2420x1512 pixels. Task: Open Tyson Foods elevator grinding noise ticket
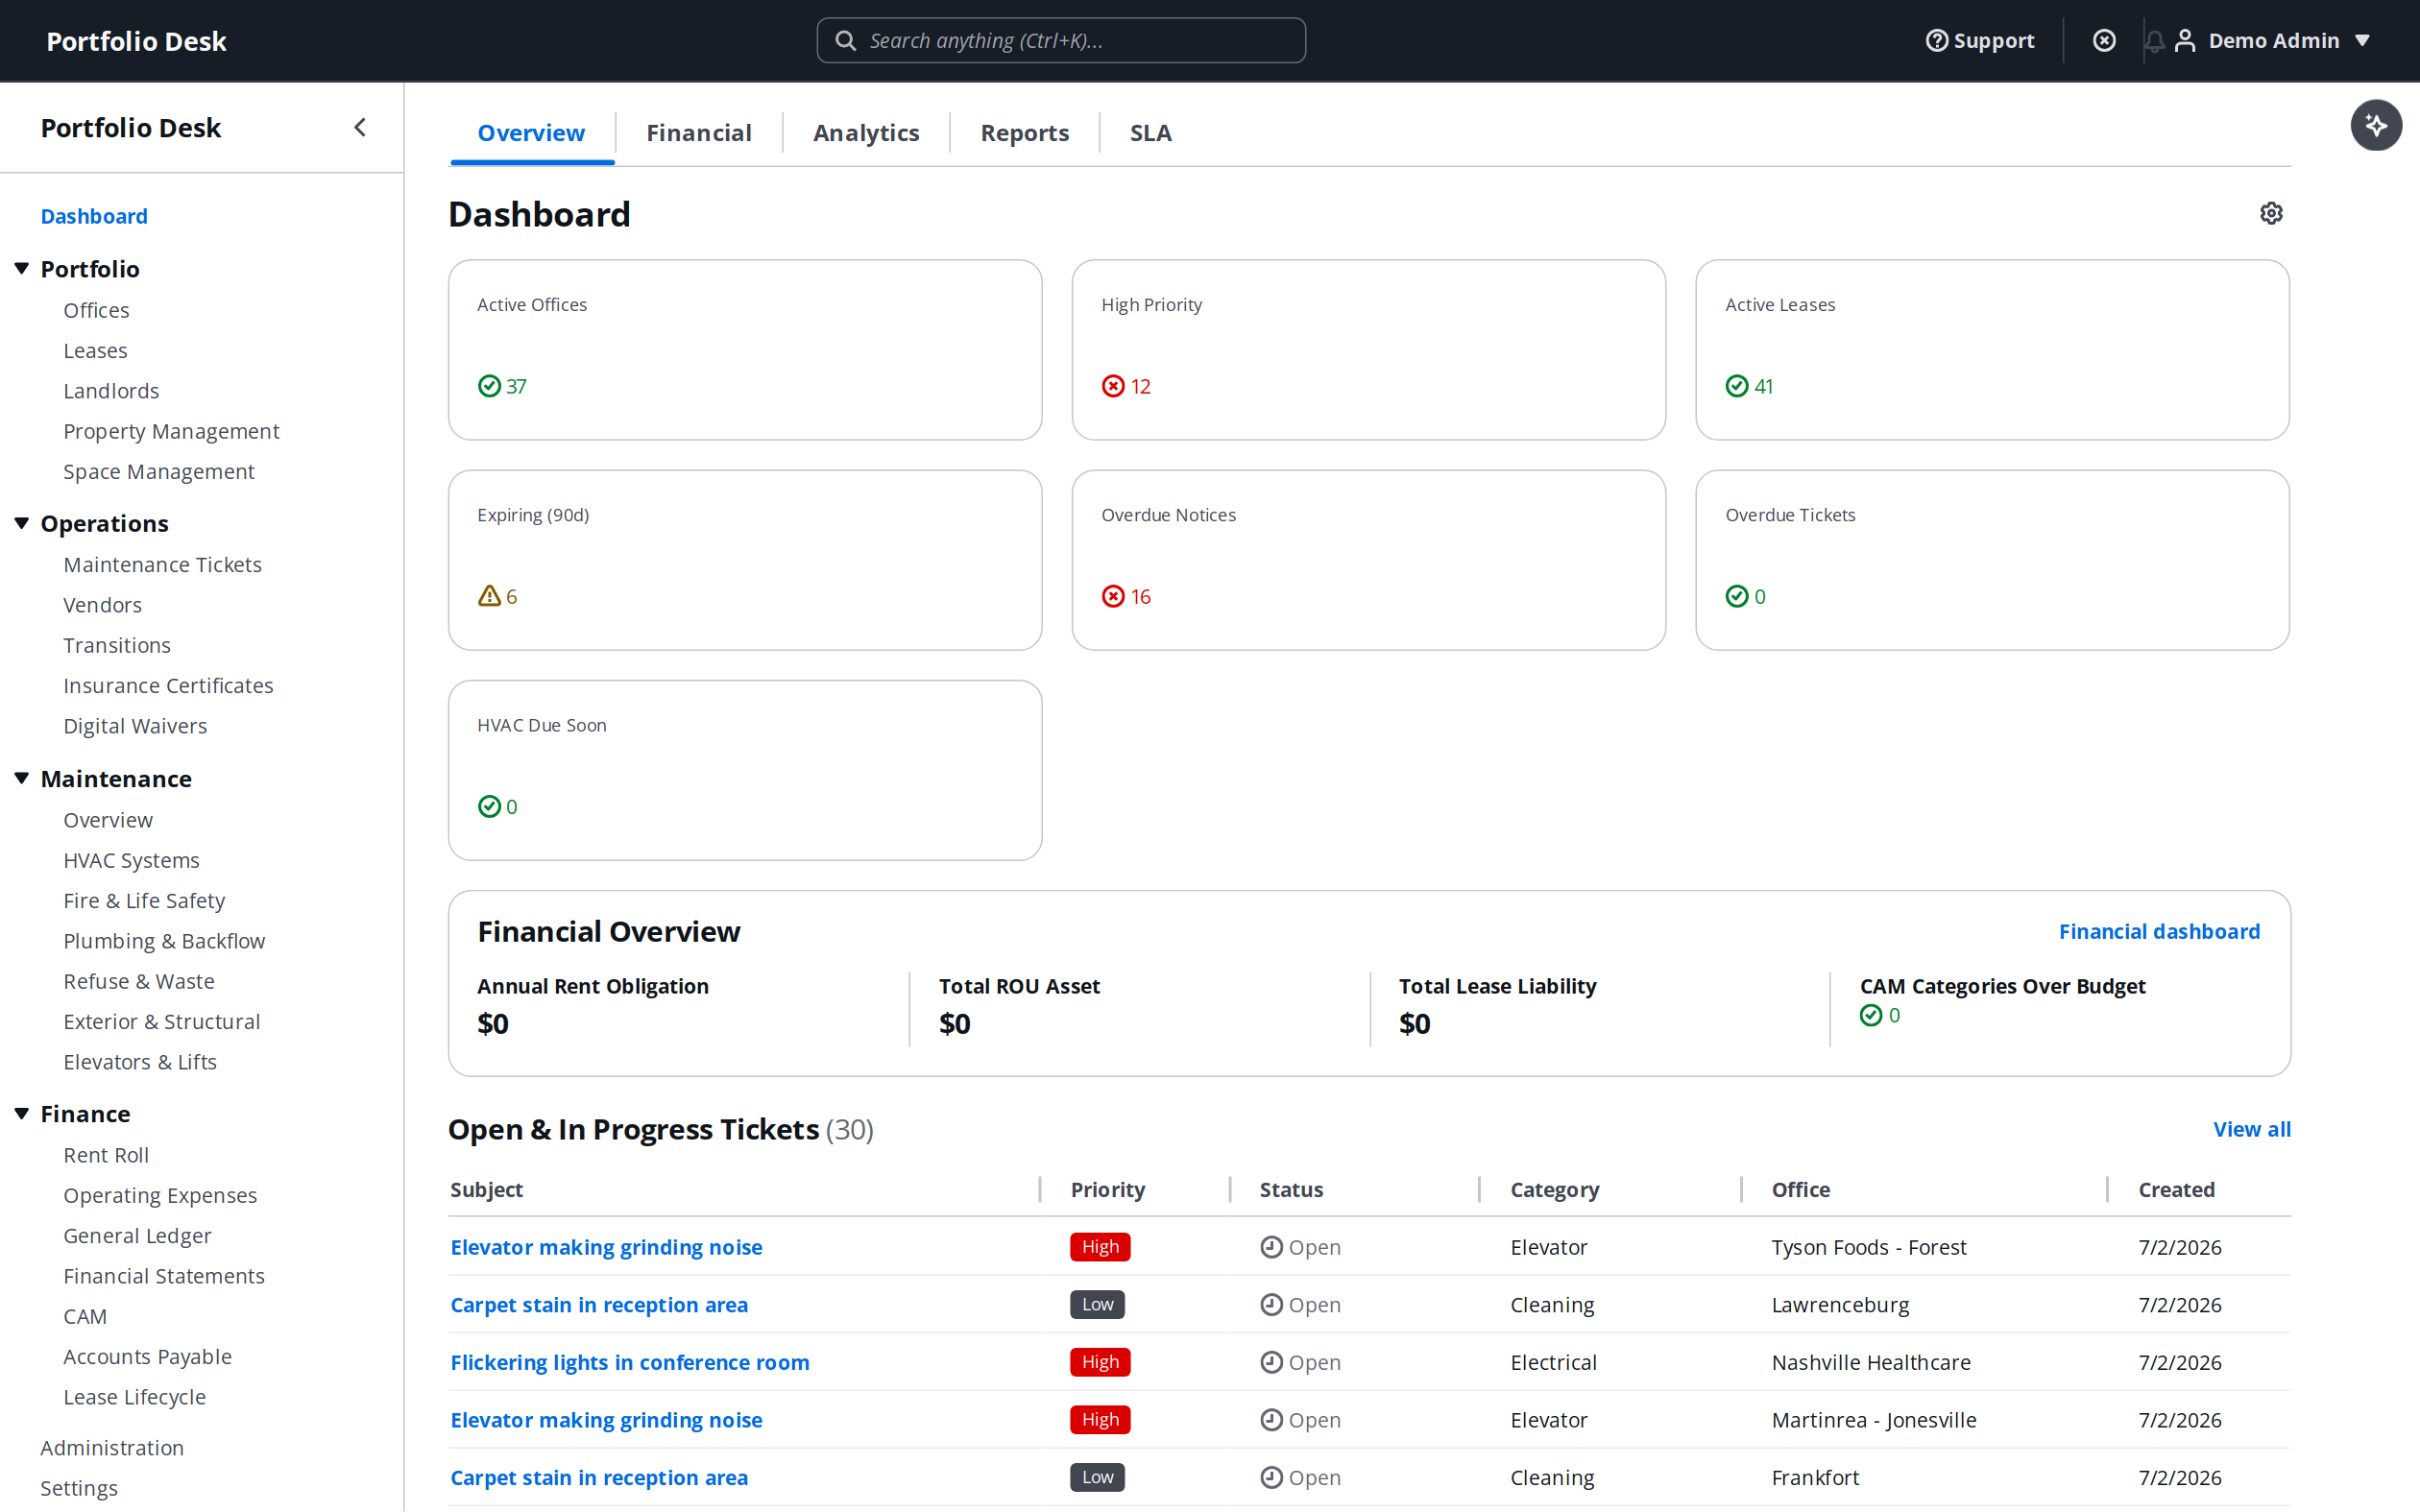(x=606, y=1247)
